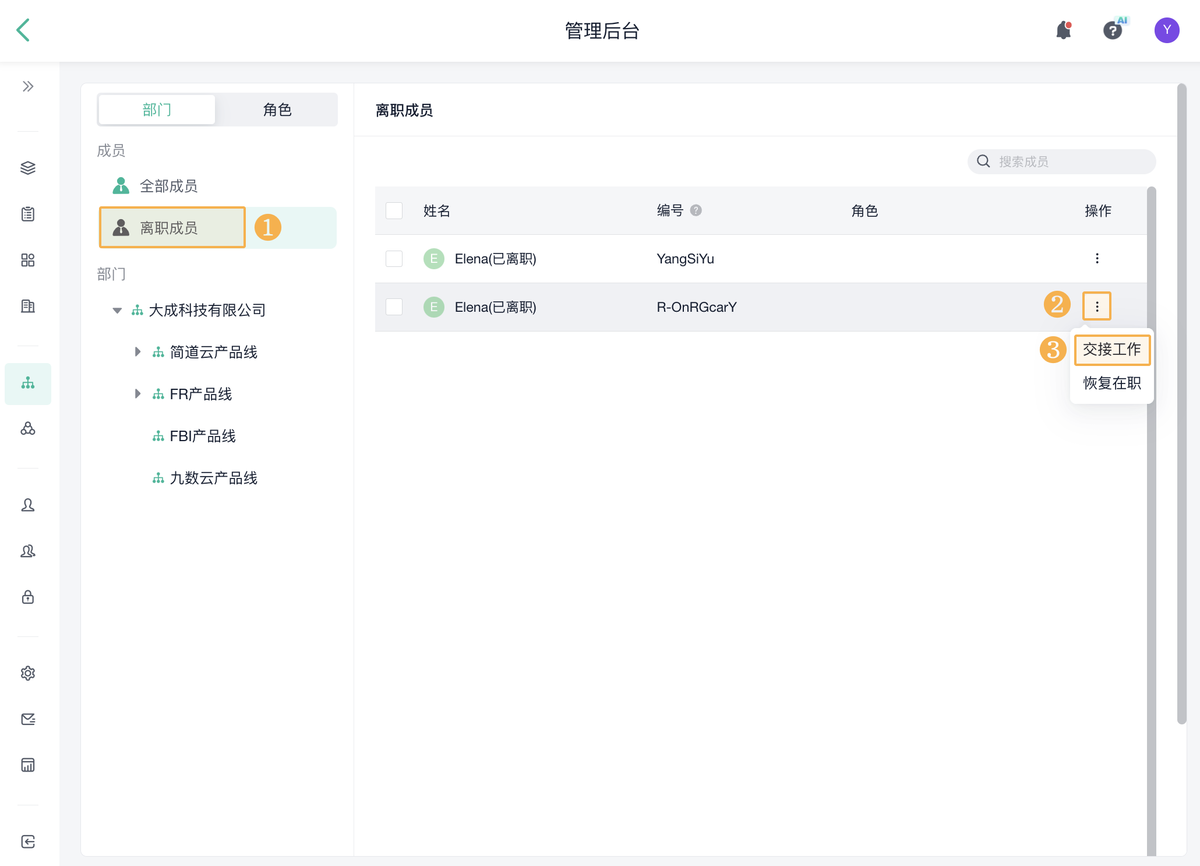Viewport: 1200px width, 866px height.
Task: Click the green back arrow icon
Action: coord(23,30)
